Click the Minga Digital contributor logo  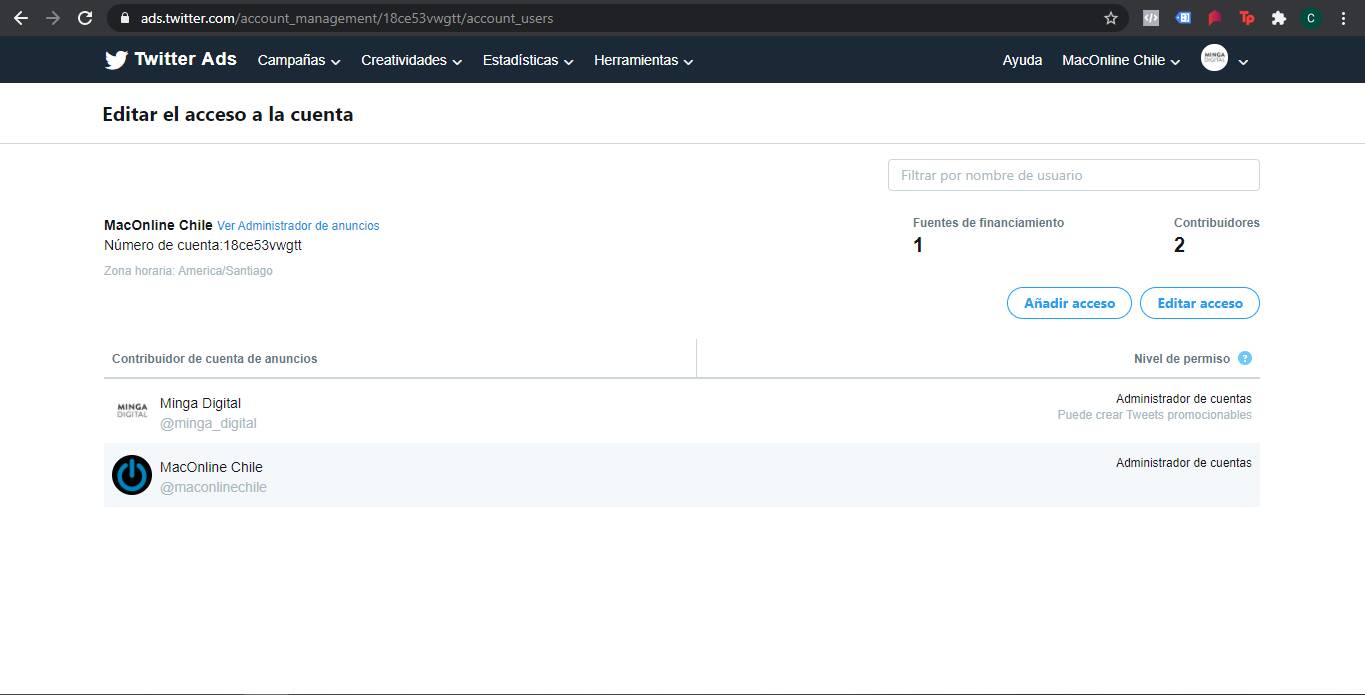point(132,411)
